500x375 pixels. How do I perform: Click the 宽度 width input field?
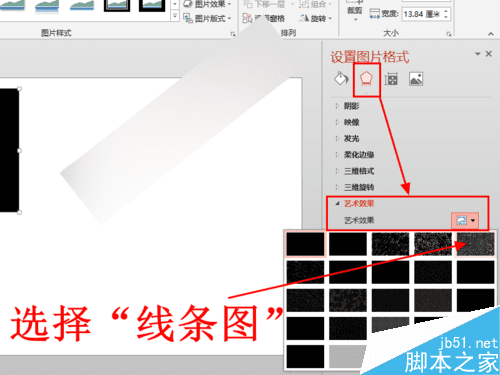tap(422, 14)
